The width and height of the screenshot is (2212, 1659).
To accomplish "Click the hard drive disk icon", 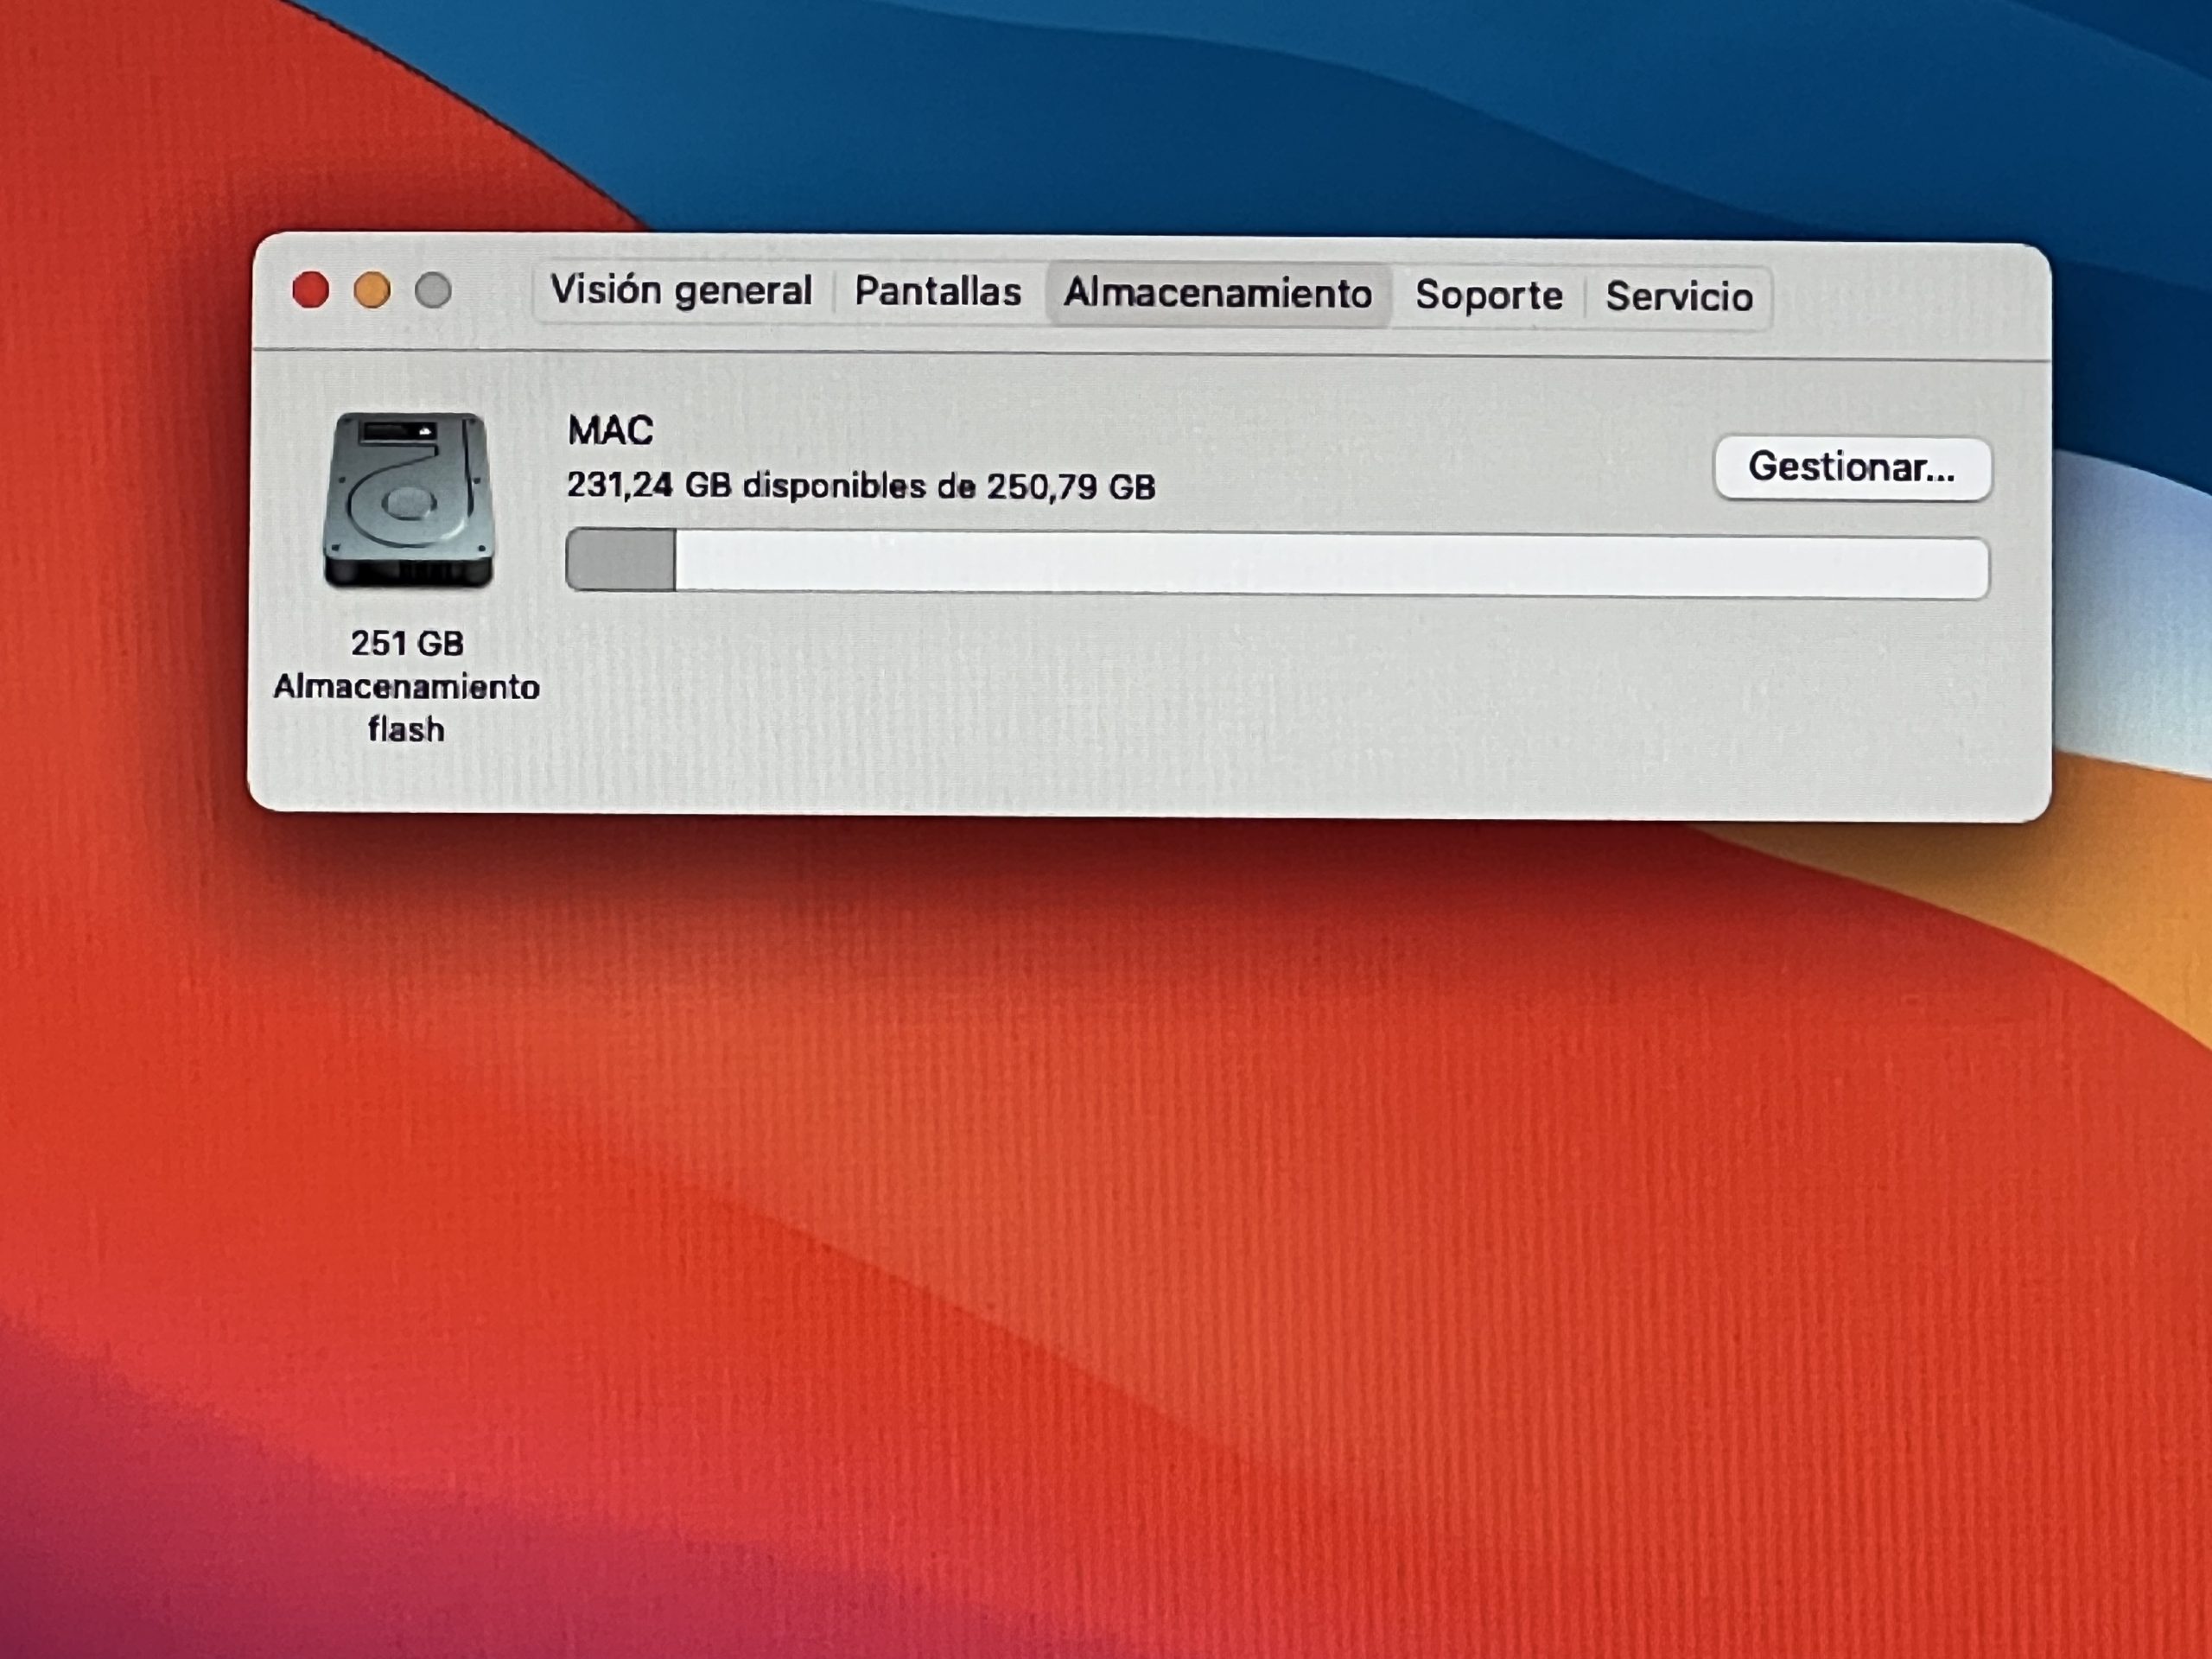I will pos(408,501).
